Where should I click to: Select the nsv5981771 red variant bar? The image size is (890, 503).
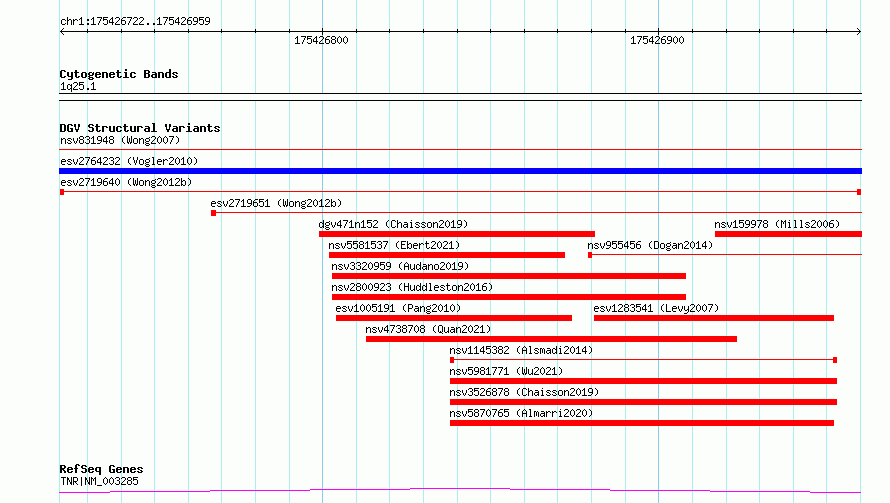pos(643,381)
